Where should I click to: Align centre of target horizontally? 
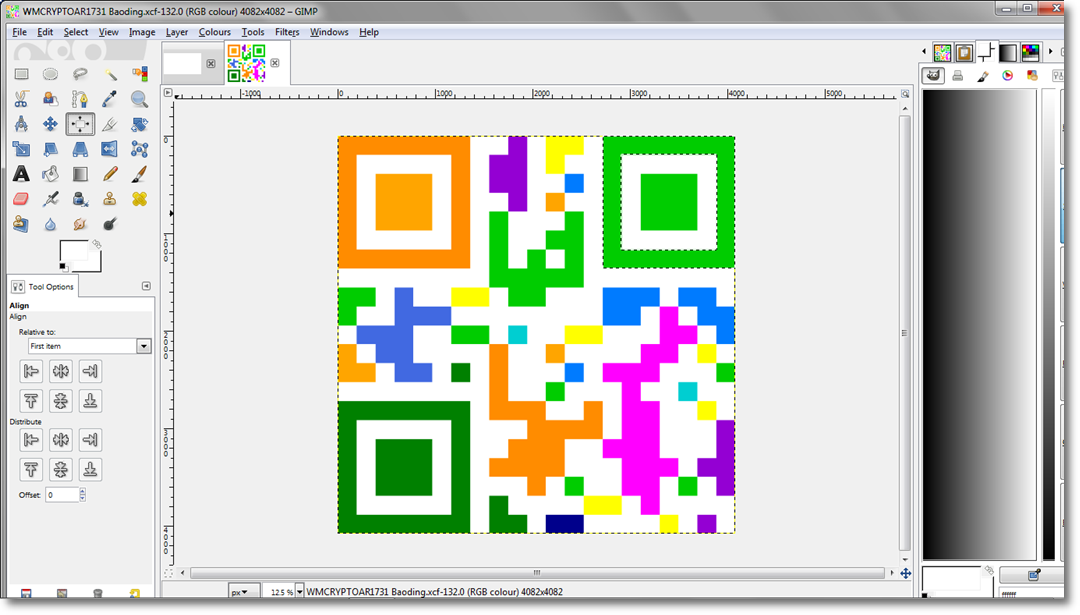(x=61, y=371)
